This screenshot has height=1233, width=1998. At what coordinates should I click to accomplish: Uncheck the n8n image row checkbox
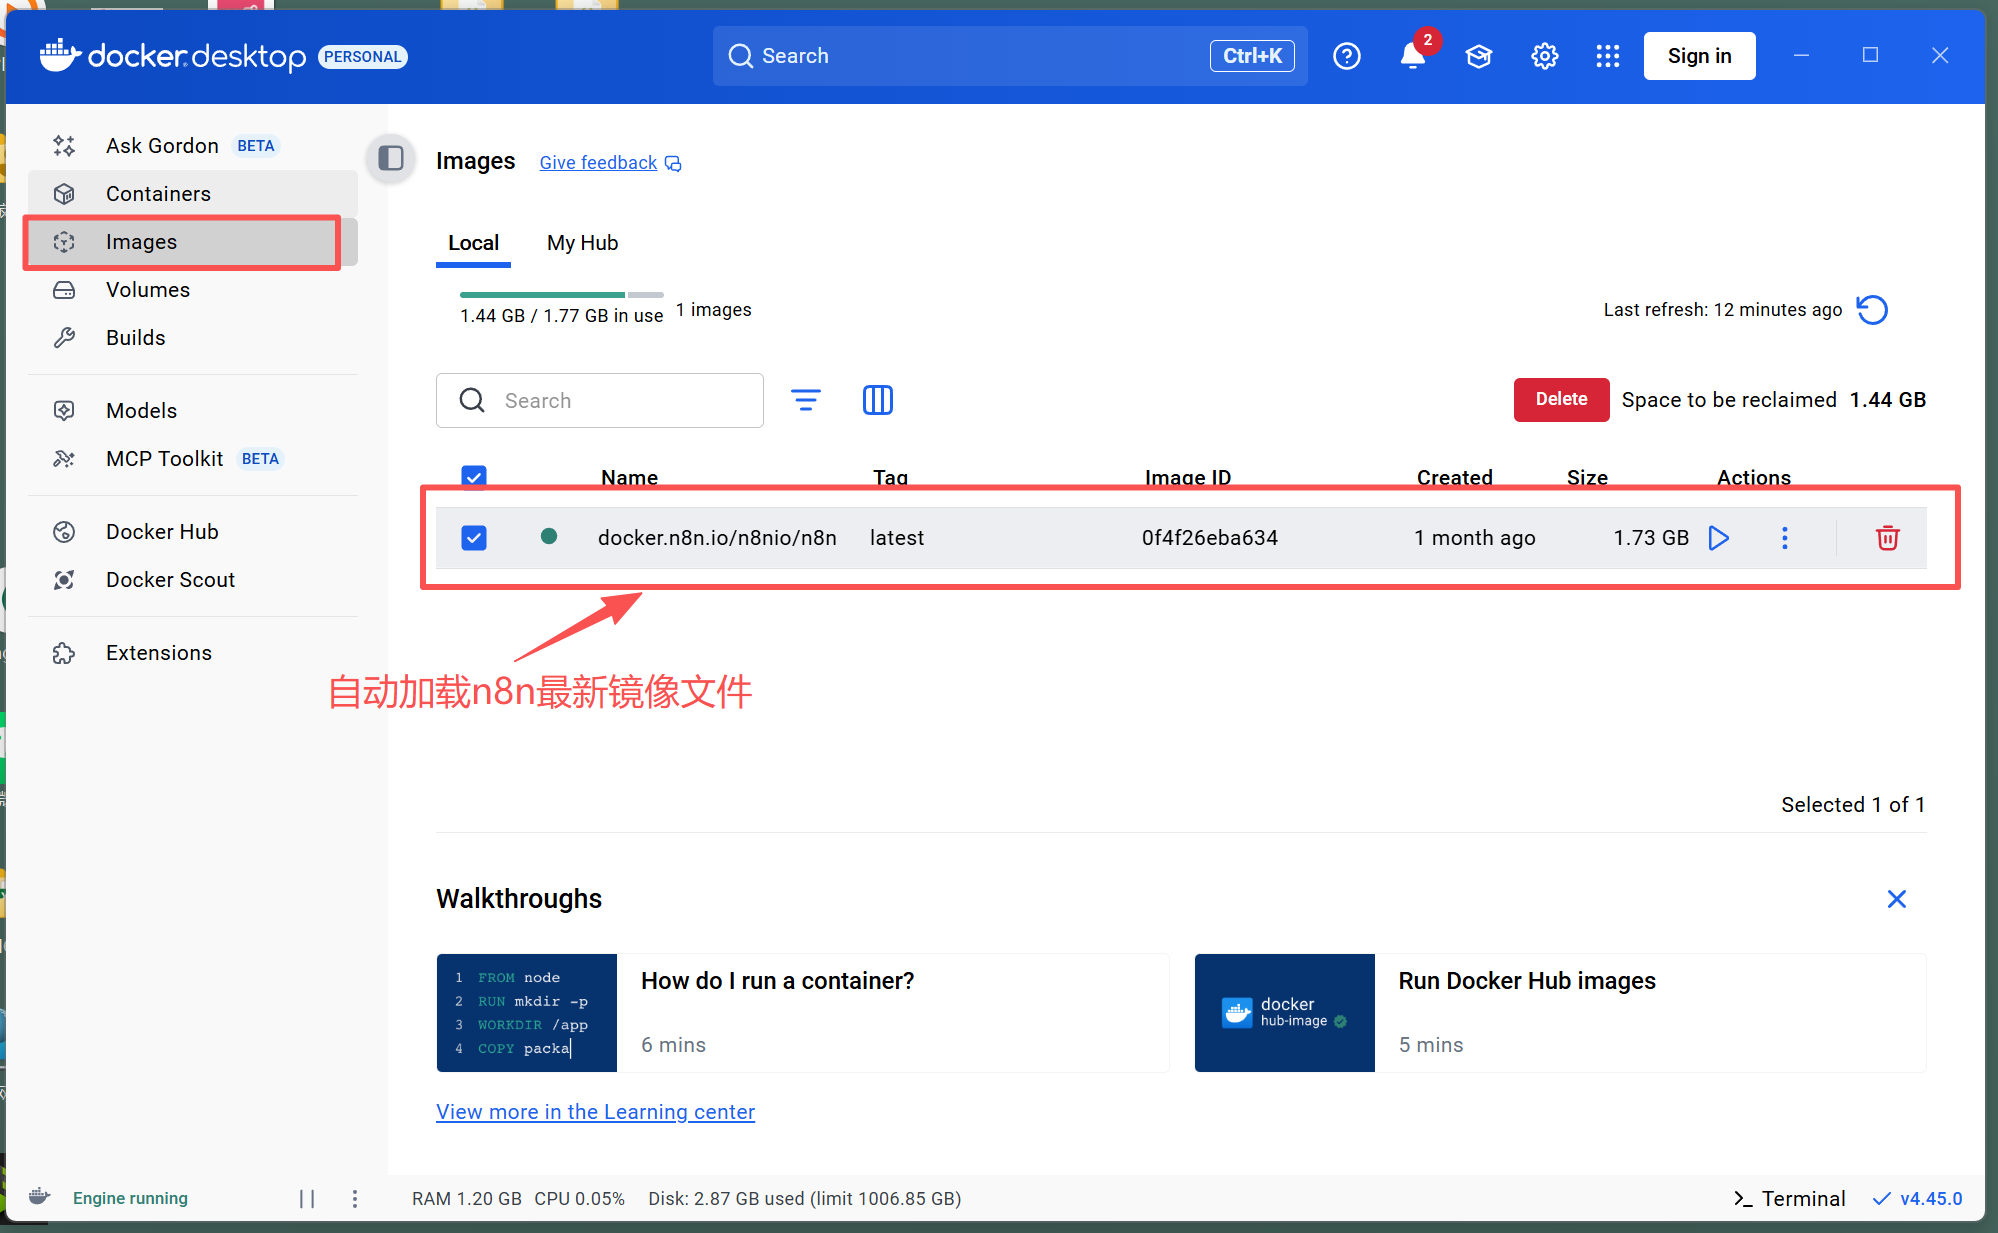click(474, 538)
